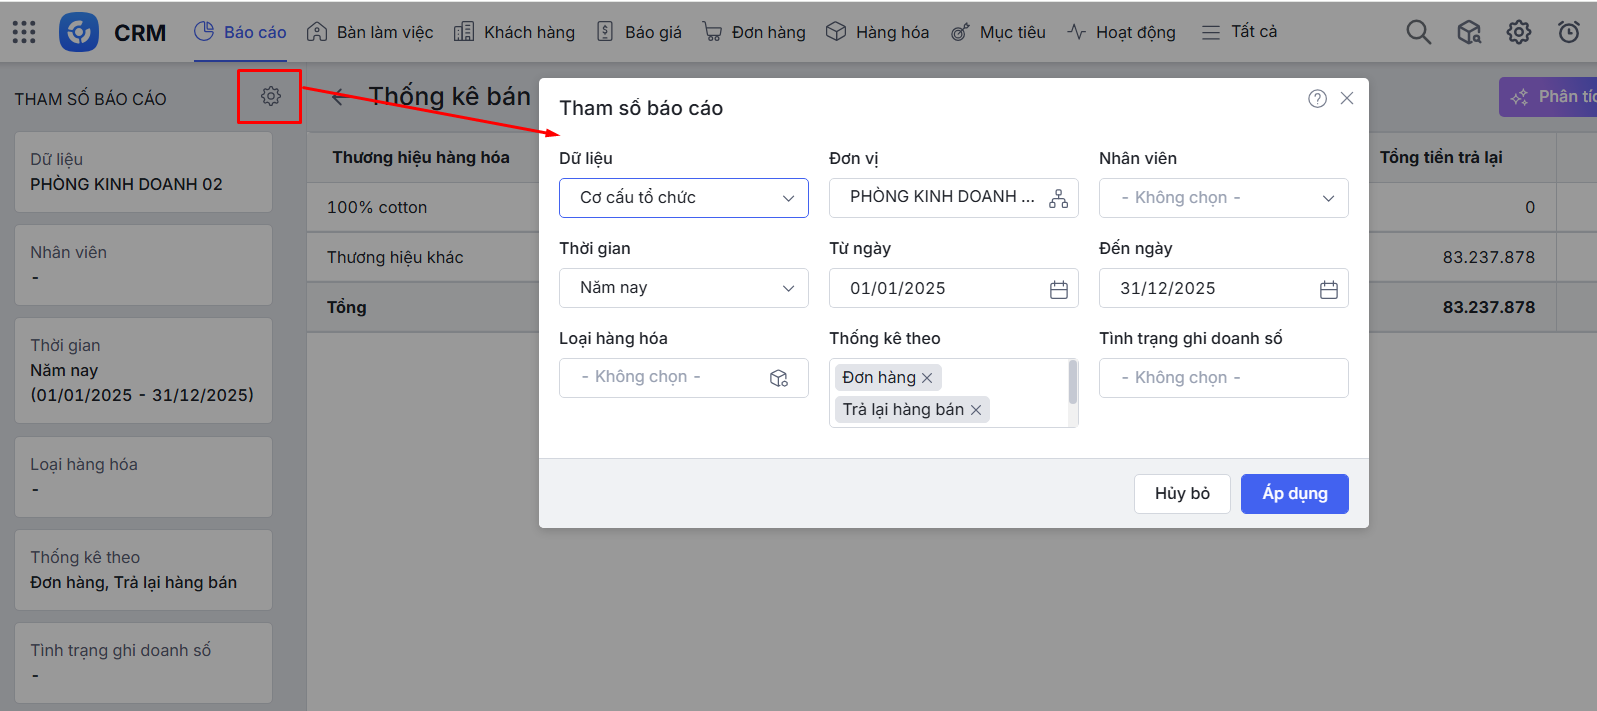Go to the Khách hàng menu
This screenshot has height=711, width=1597.
515,32
